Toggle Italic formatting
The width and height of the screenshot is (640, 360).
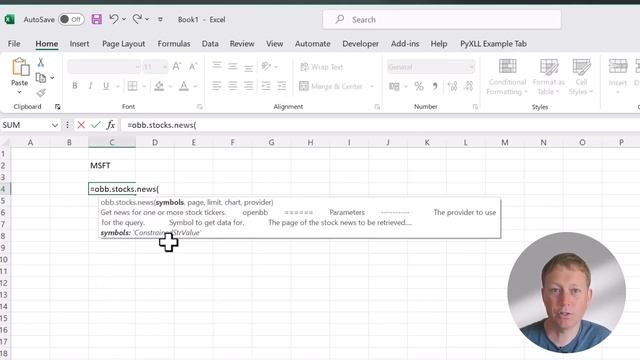click(x=90, y=86)
